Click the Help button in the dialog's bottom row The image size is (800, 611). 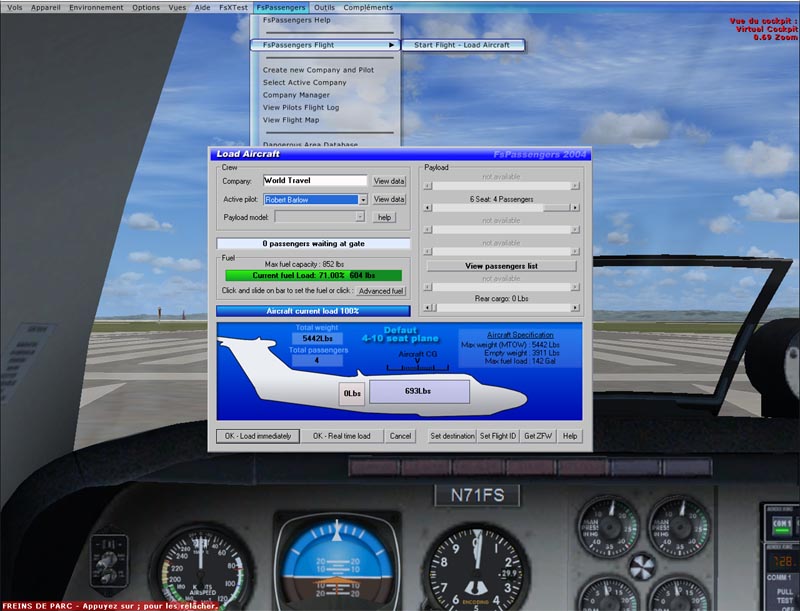tap(570, 436)
